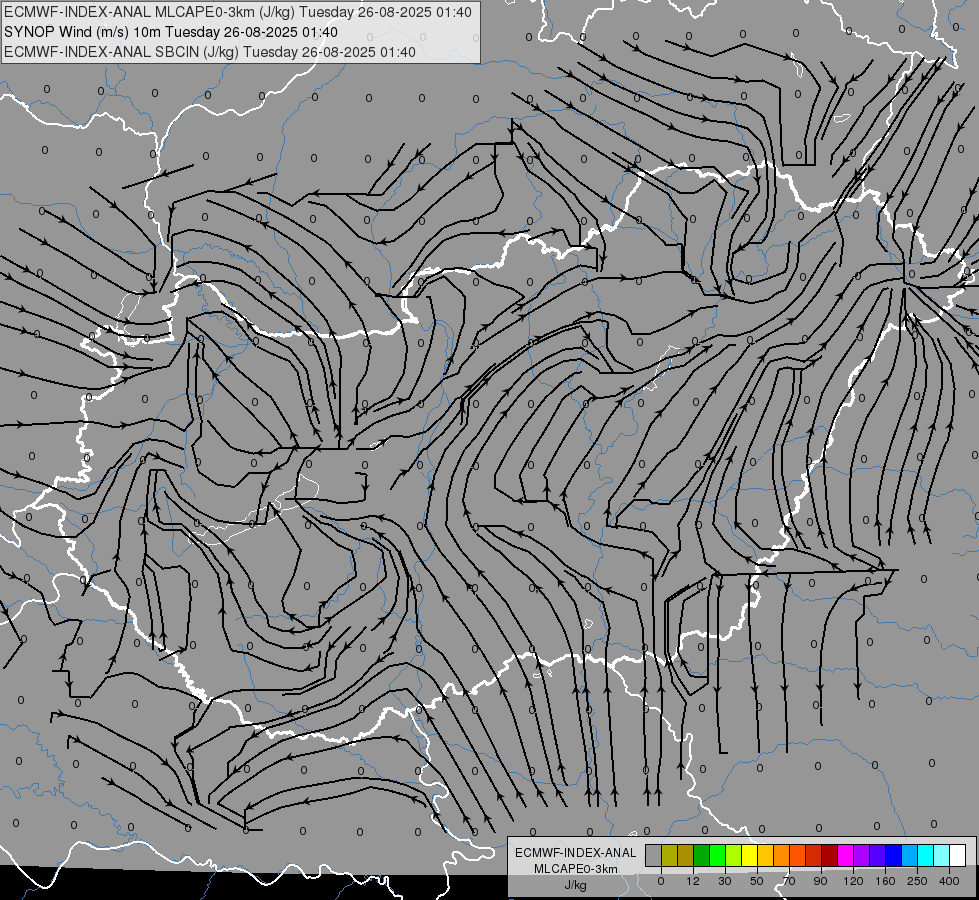979x900 pixels.
Task: Click the pure yellow legend swatch
Action: (749, 856)
